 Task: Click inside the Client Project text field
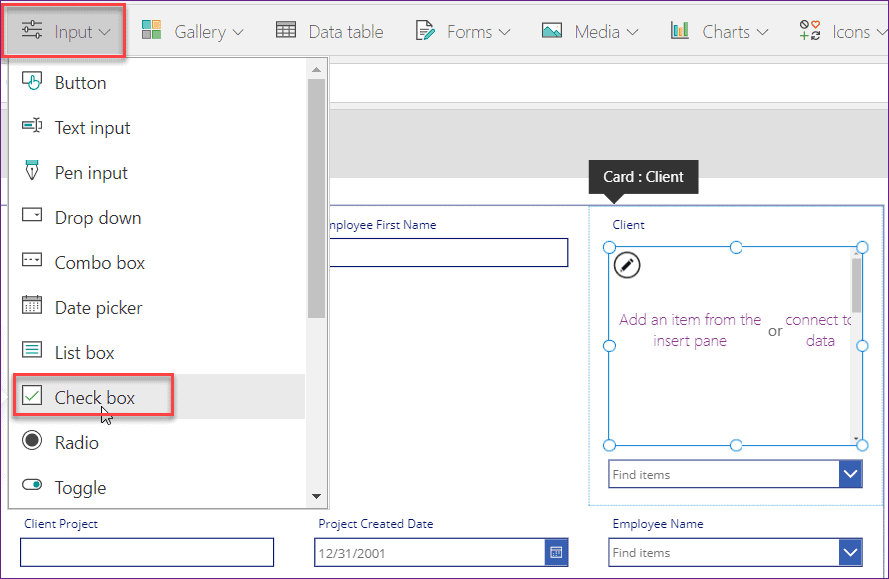coord(146,552)
